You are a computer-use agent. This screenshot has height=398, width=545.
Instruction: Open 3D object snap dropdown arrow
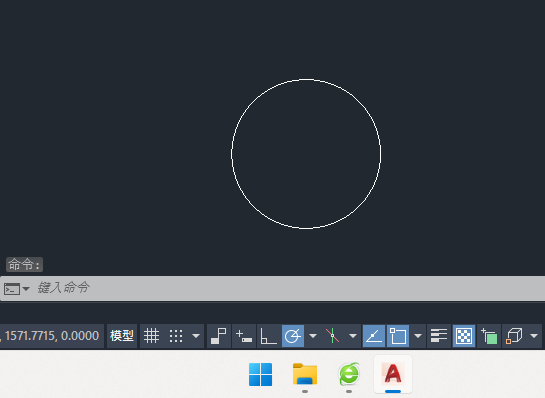[534, 336]
